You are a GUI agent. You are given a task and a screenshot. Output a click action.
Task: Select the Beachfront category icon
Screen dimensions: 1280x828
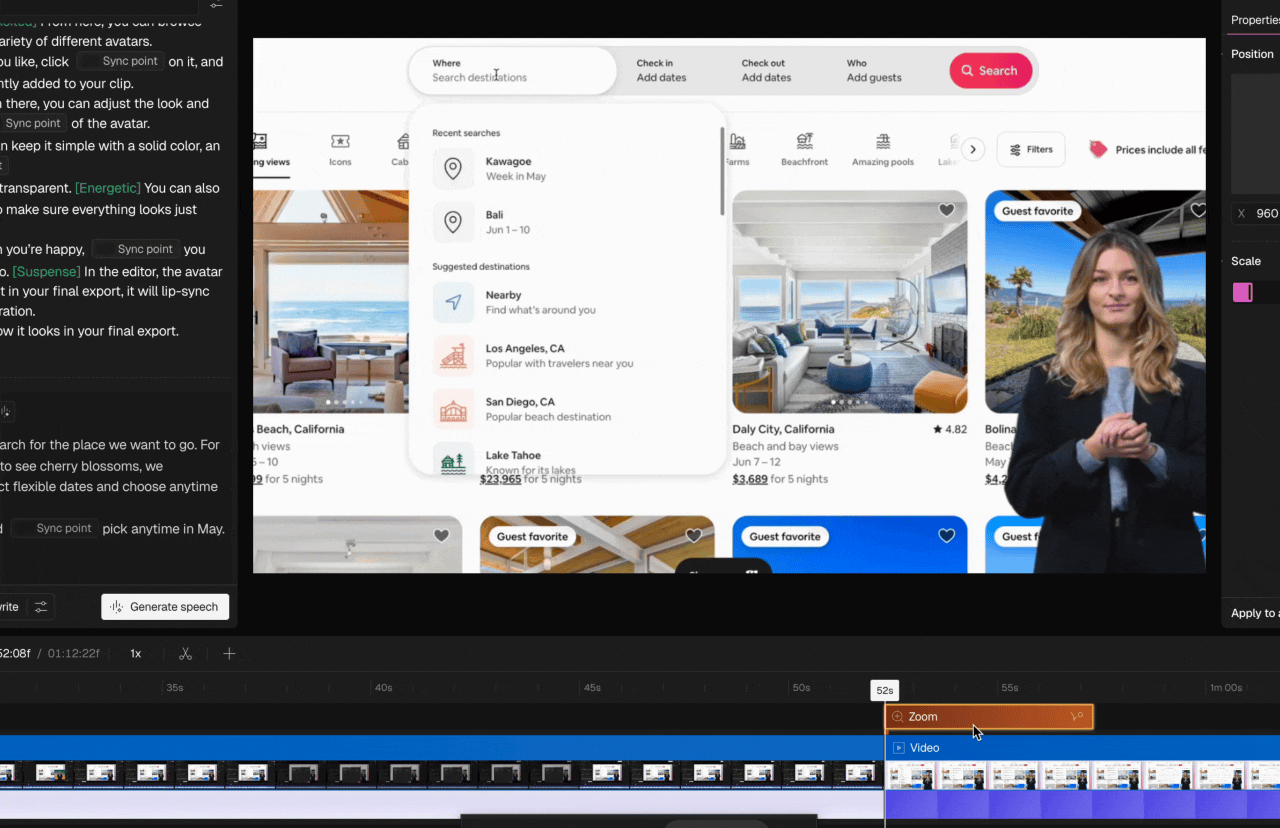(x=805, y=142)
